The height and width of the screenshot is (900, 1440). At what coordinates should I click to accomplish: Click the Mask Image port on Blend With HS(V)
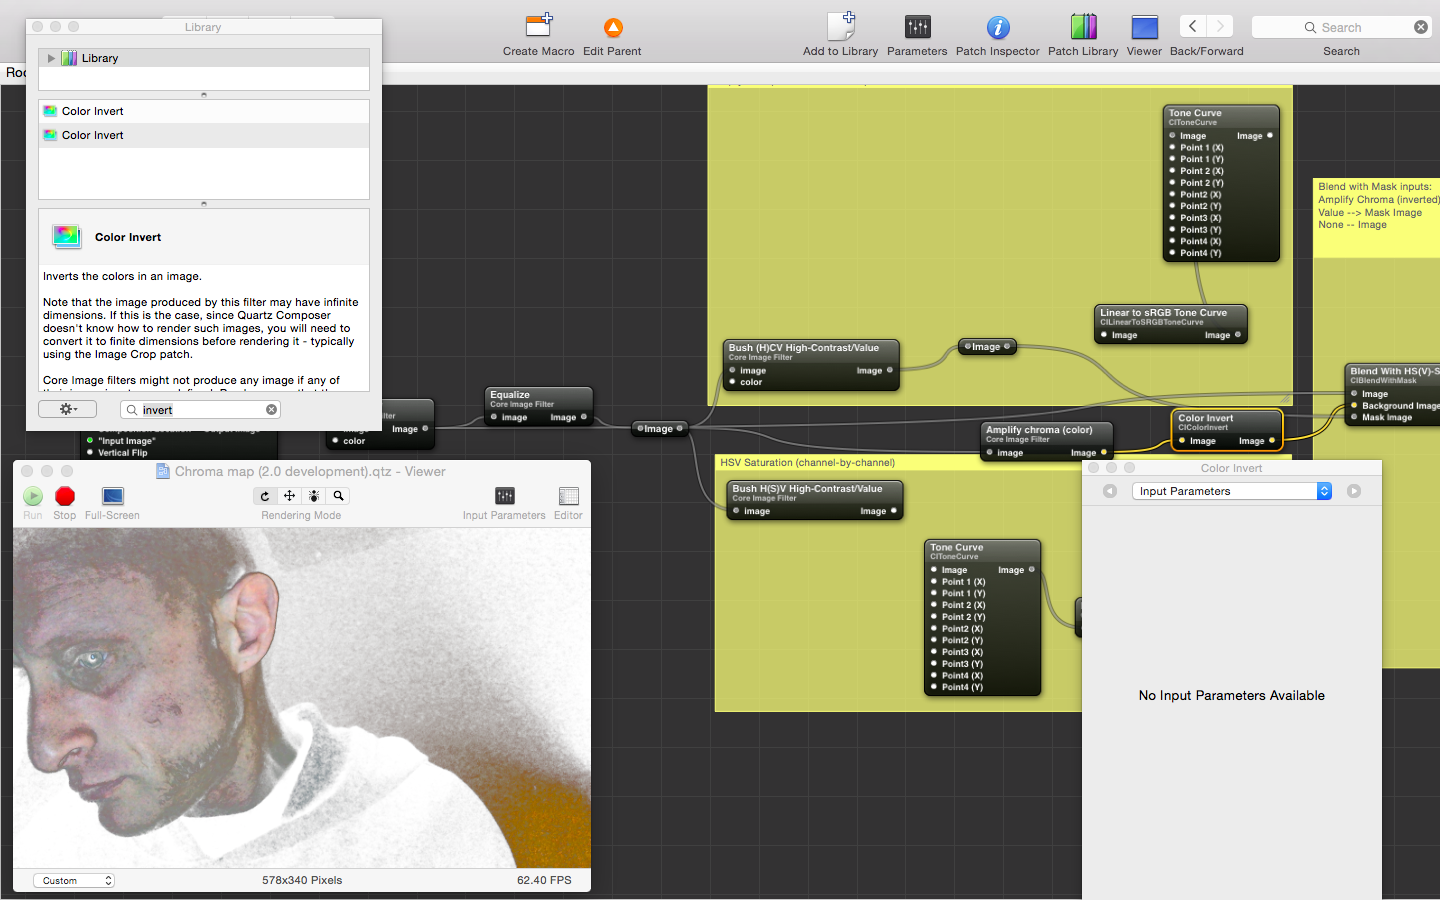click(1354, 417)
